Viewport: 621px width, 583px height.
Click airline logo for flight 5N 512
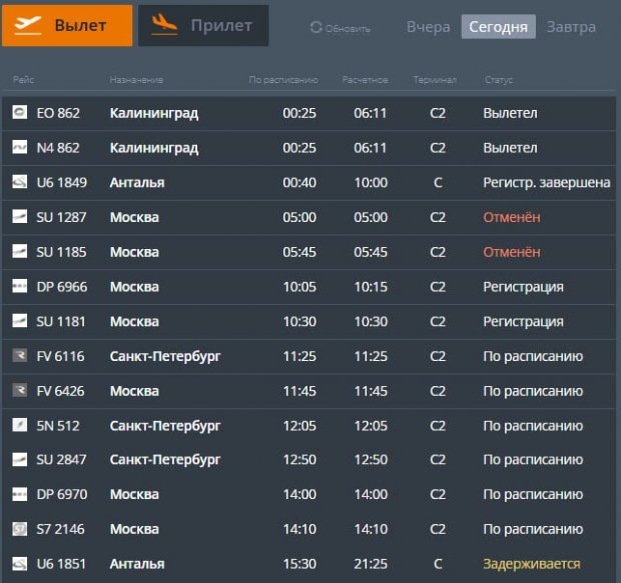[20, 425]
